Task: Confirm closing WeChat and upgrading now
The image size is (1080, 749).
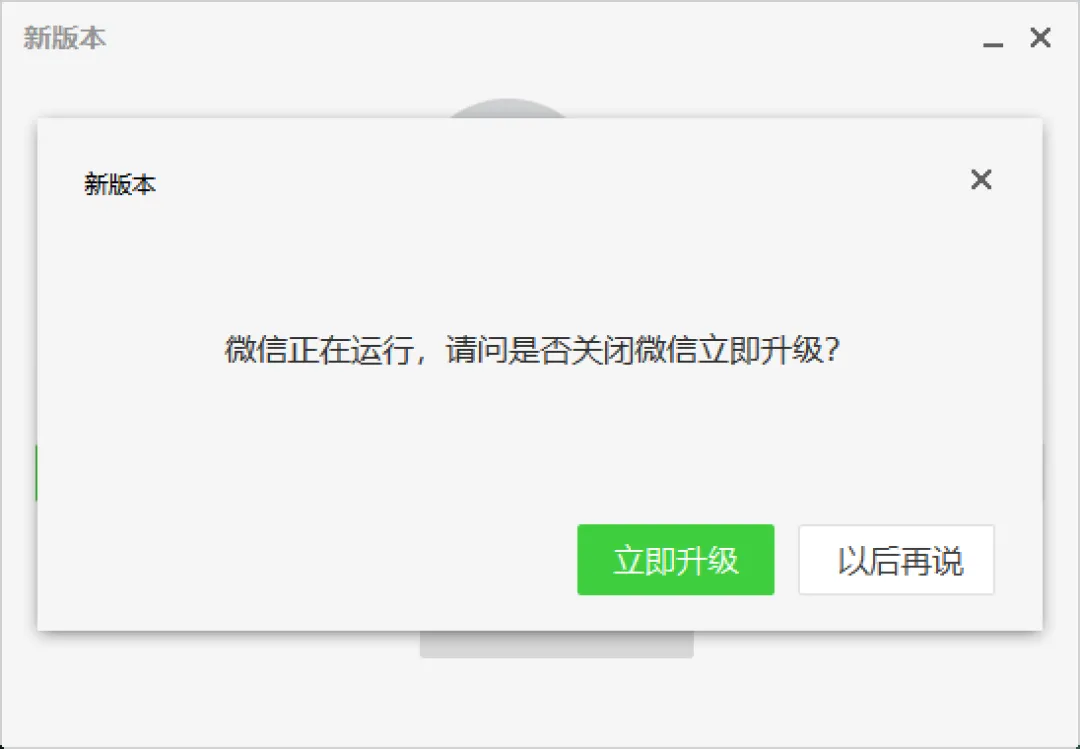Action: [x=675, y=560]
